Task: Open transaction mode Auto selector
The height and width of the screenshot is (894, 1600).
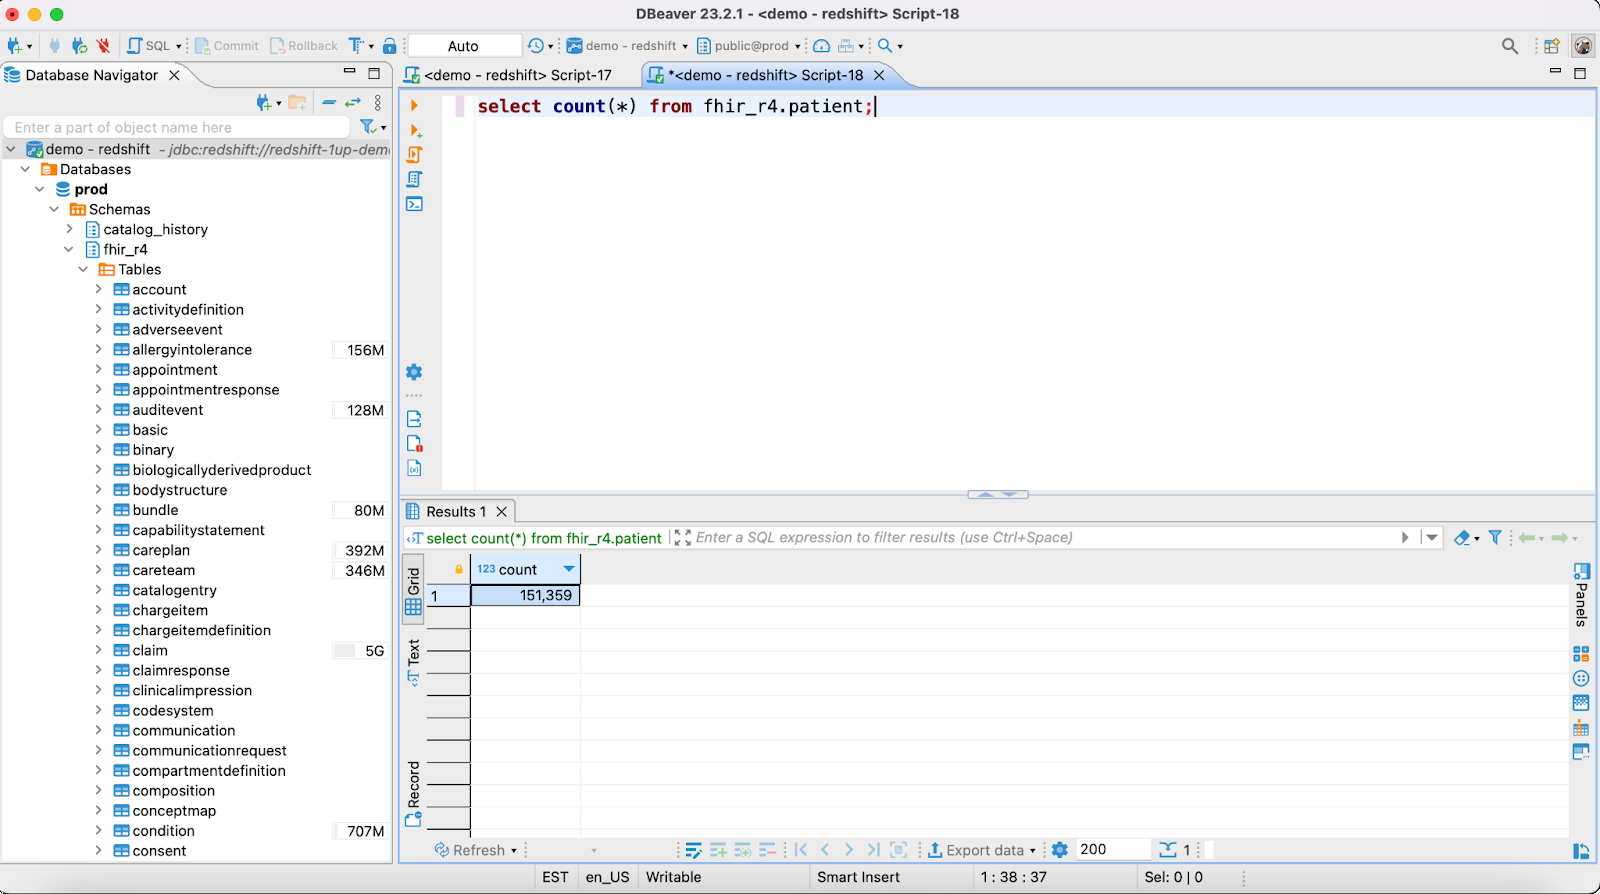Action: (464, 46)
